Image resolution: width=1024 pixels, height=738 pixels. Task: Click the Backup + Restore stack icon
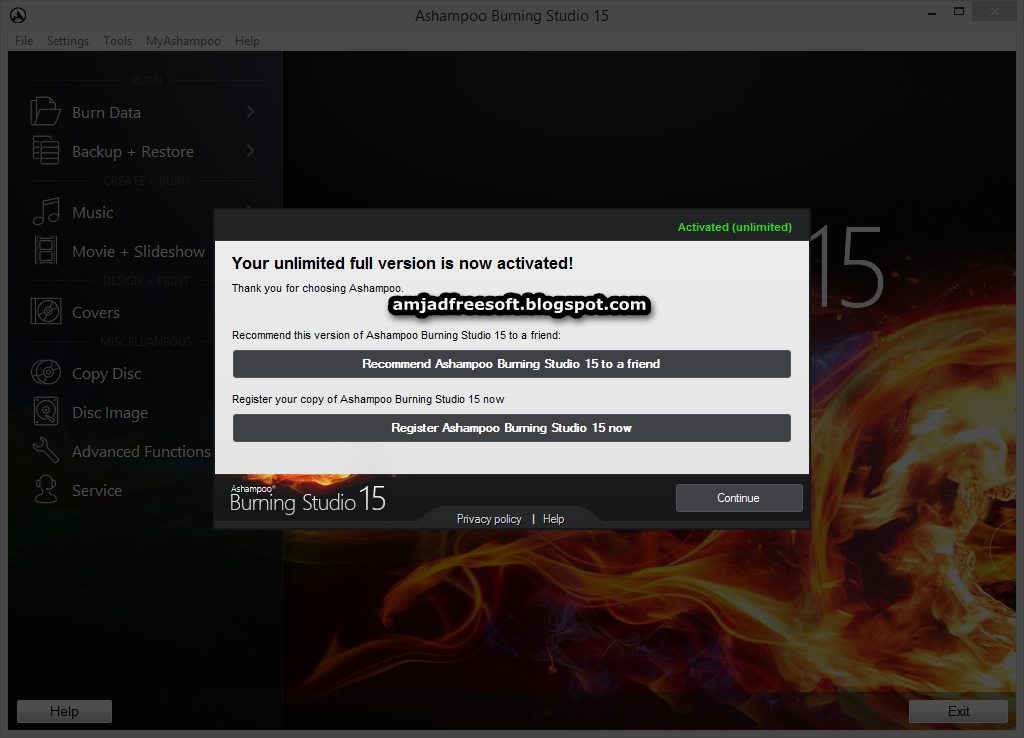pyautogui.click(x=46, y=150)
